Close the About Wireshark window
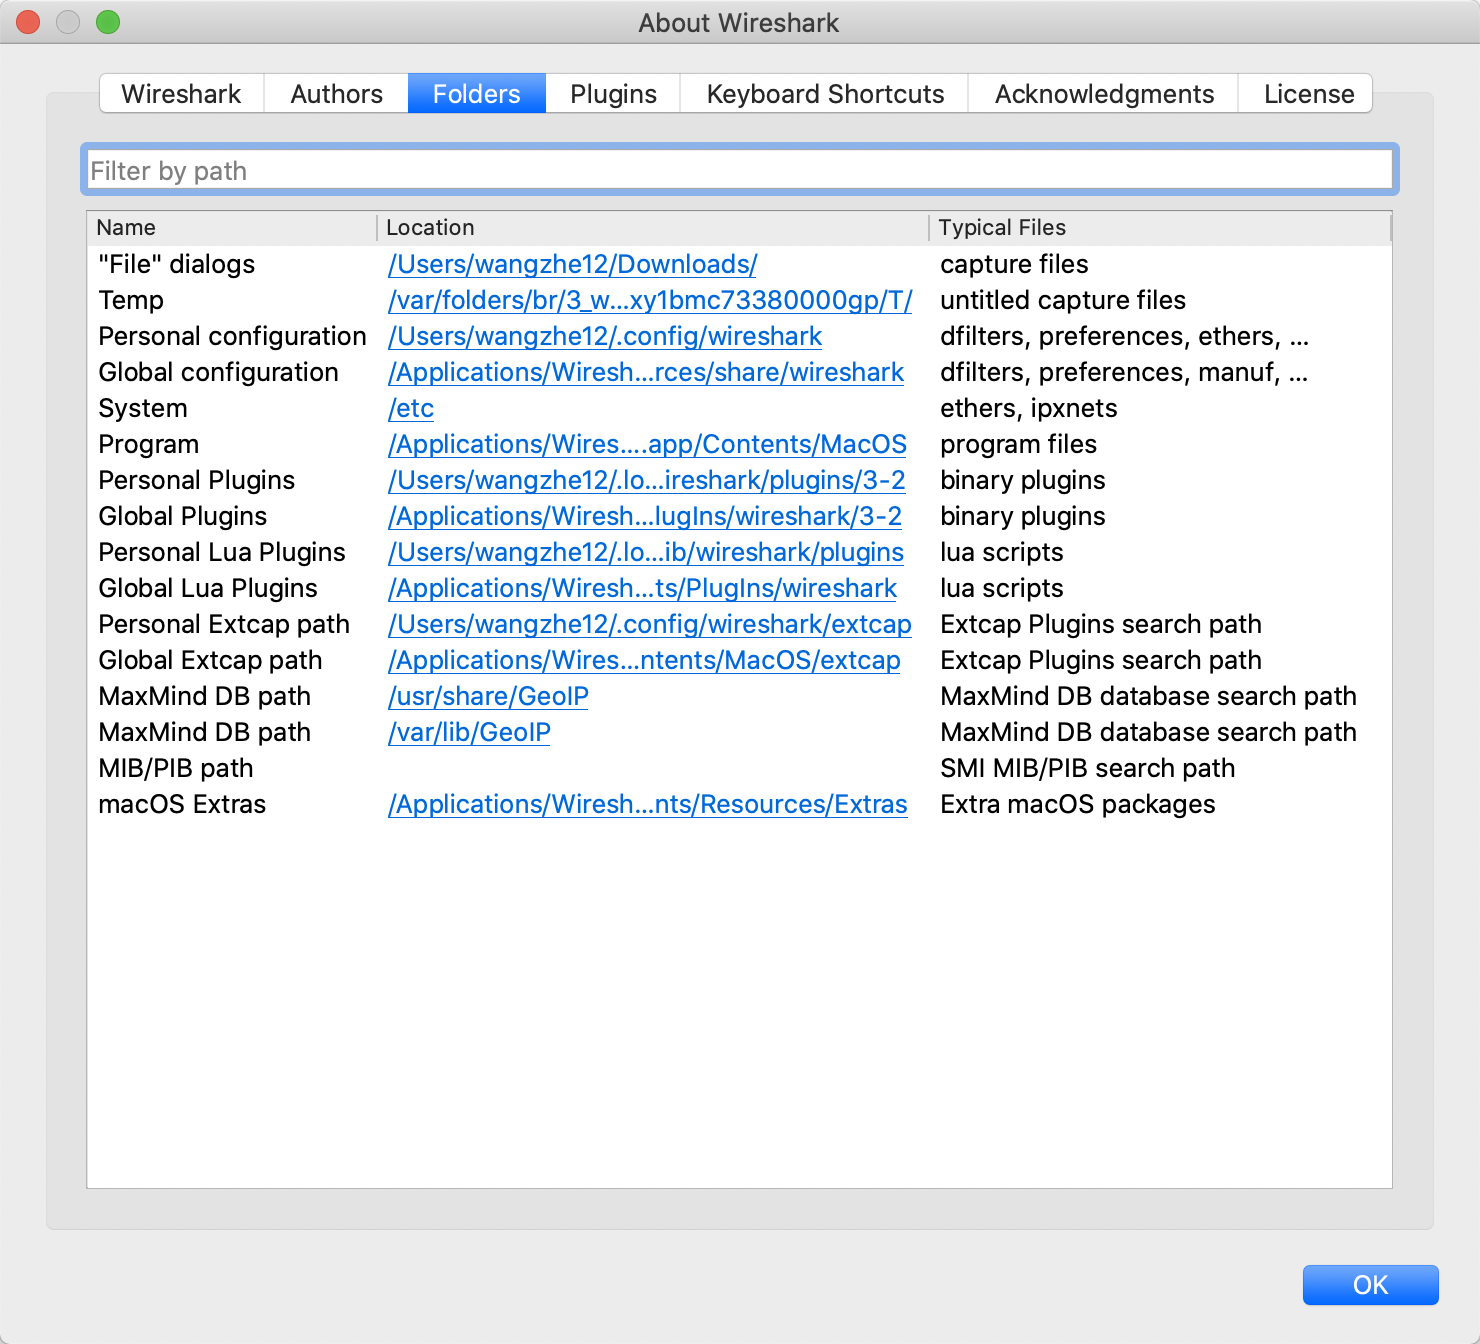The image size is (1480, 1344). click(x=28, y=22)
